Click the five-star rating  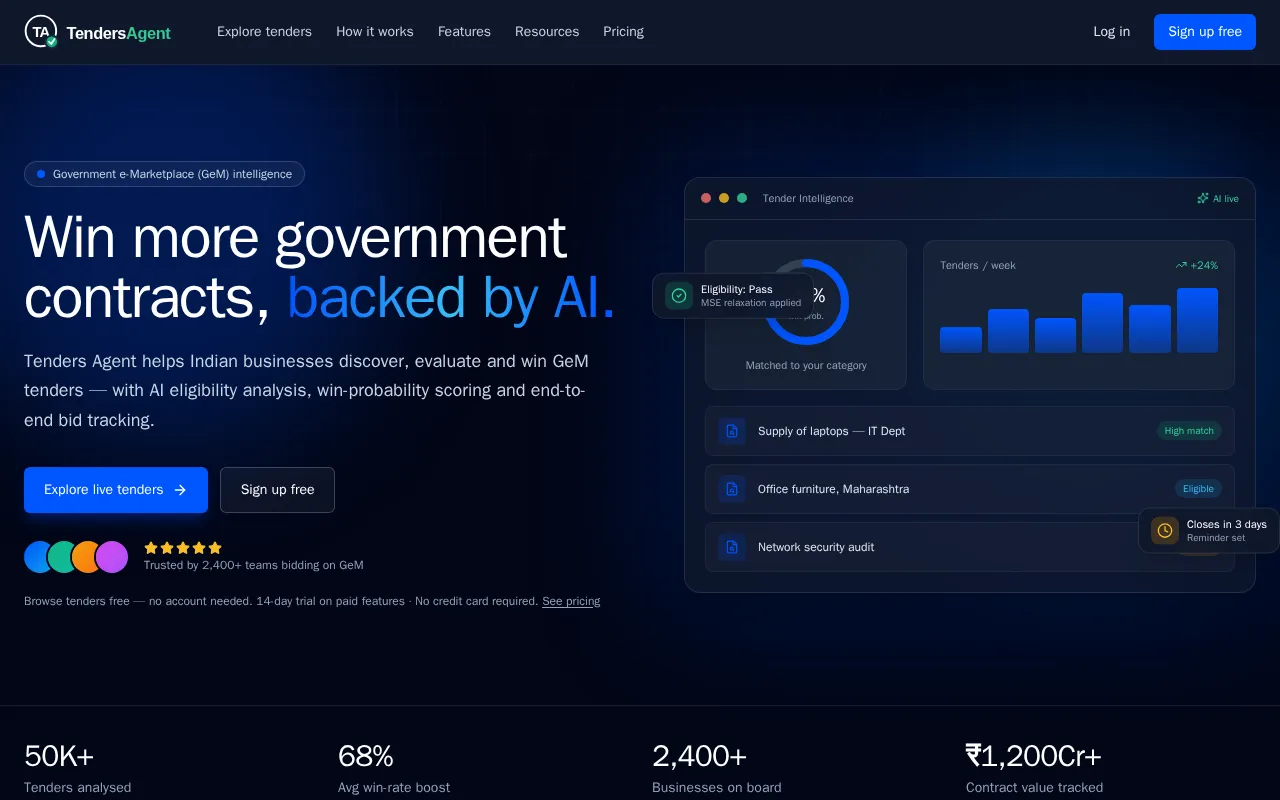click(183, 548)
